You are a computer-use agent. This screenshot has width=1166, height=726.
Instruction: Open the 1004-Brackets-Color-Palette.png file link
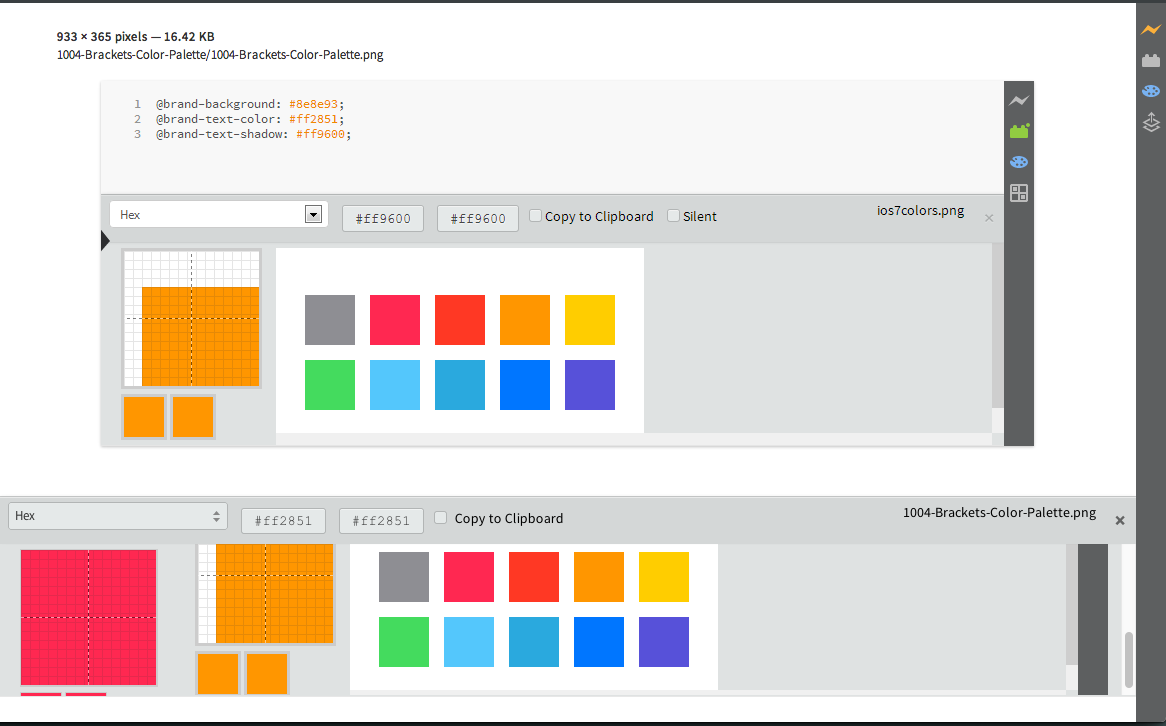point(219,55)
